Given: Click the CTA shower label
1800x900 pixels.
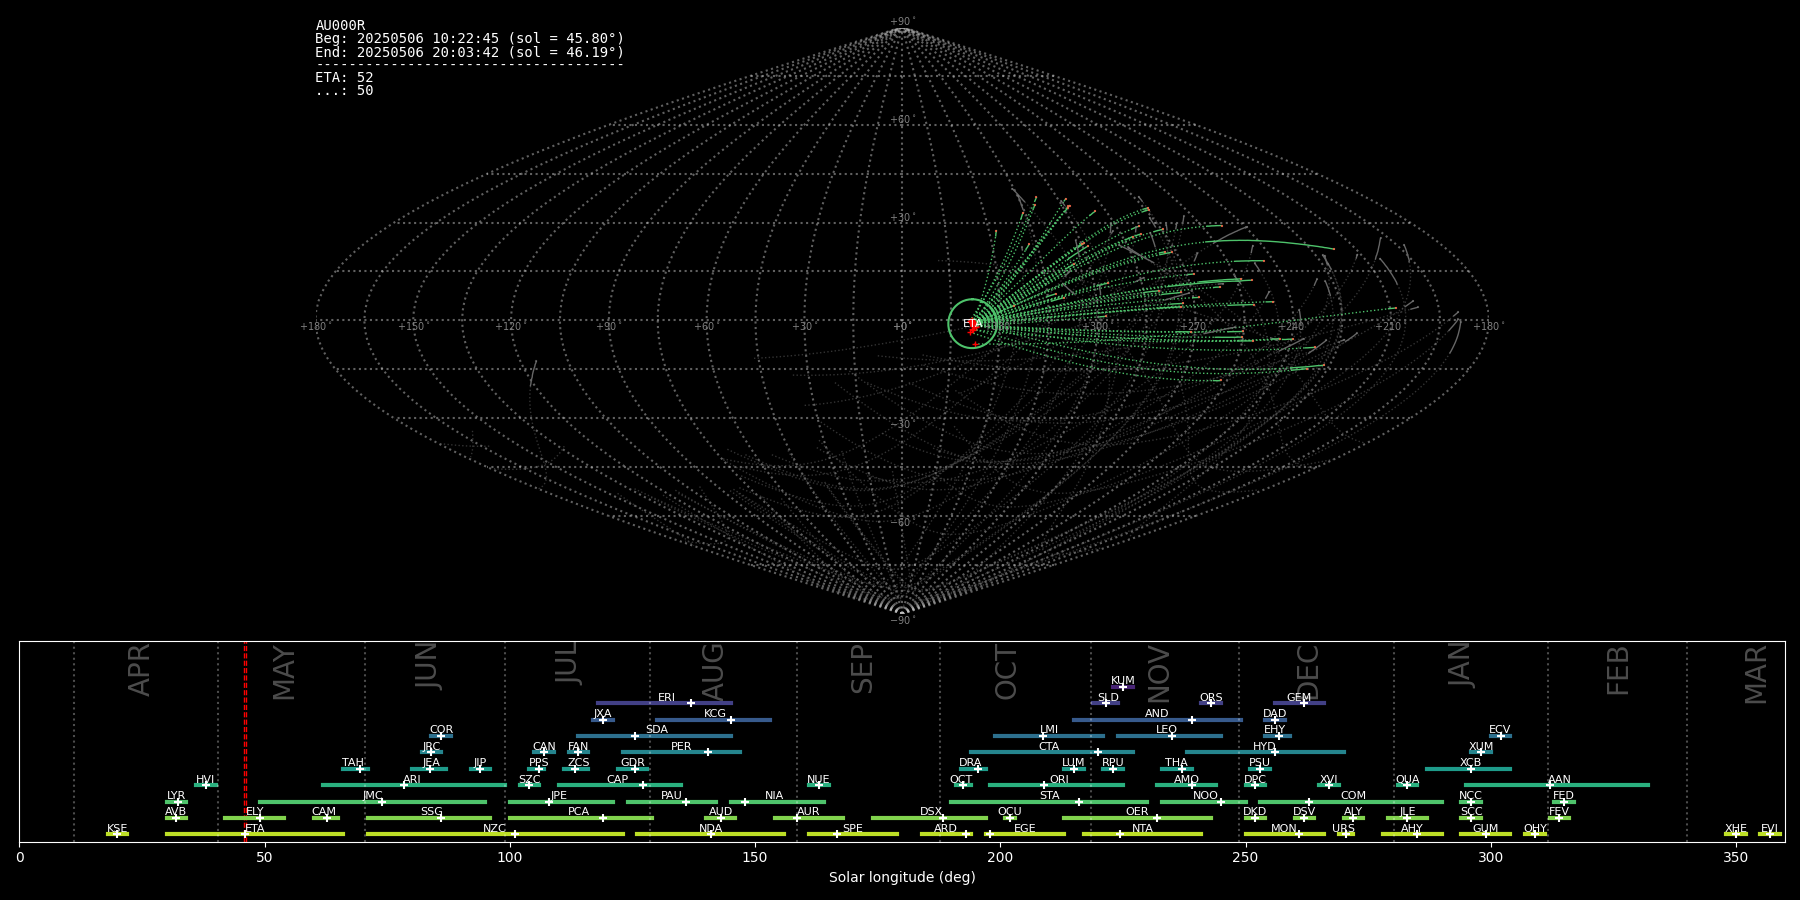Looking at the screenshot, I should 1049,747.
